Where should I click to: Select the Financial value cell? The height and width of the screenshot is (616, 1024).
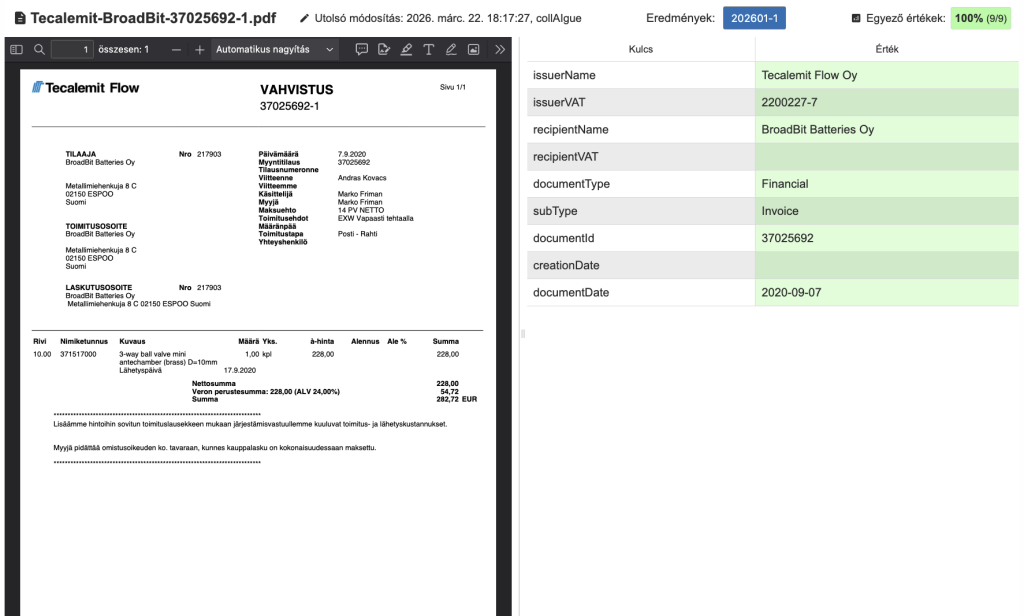tap(887, 184)
